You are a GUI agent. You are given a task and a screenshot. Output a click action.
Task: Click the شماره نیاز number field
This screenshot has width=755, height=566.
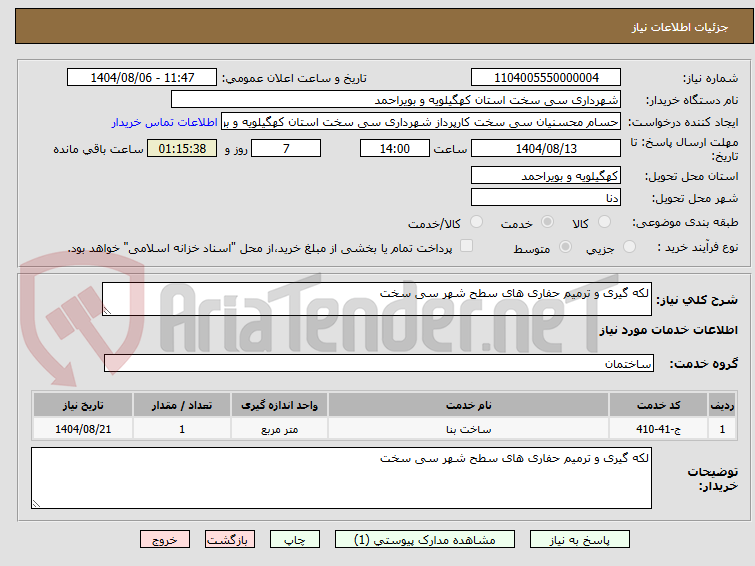click(546, 78)
